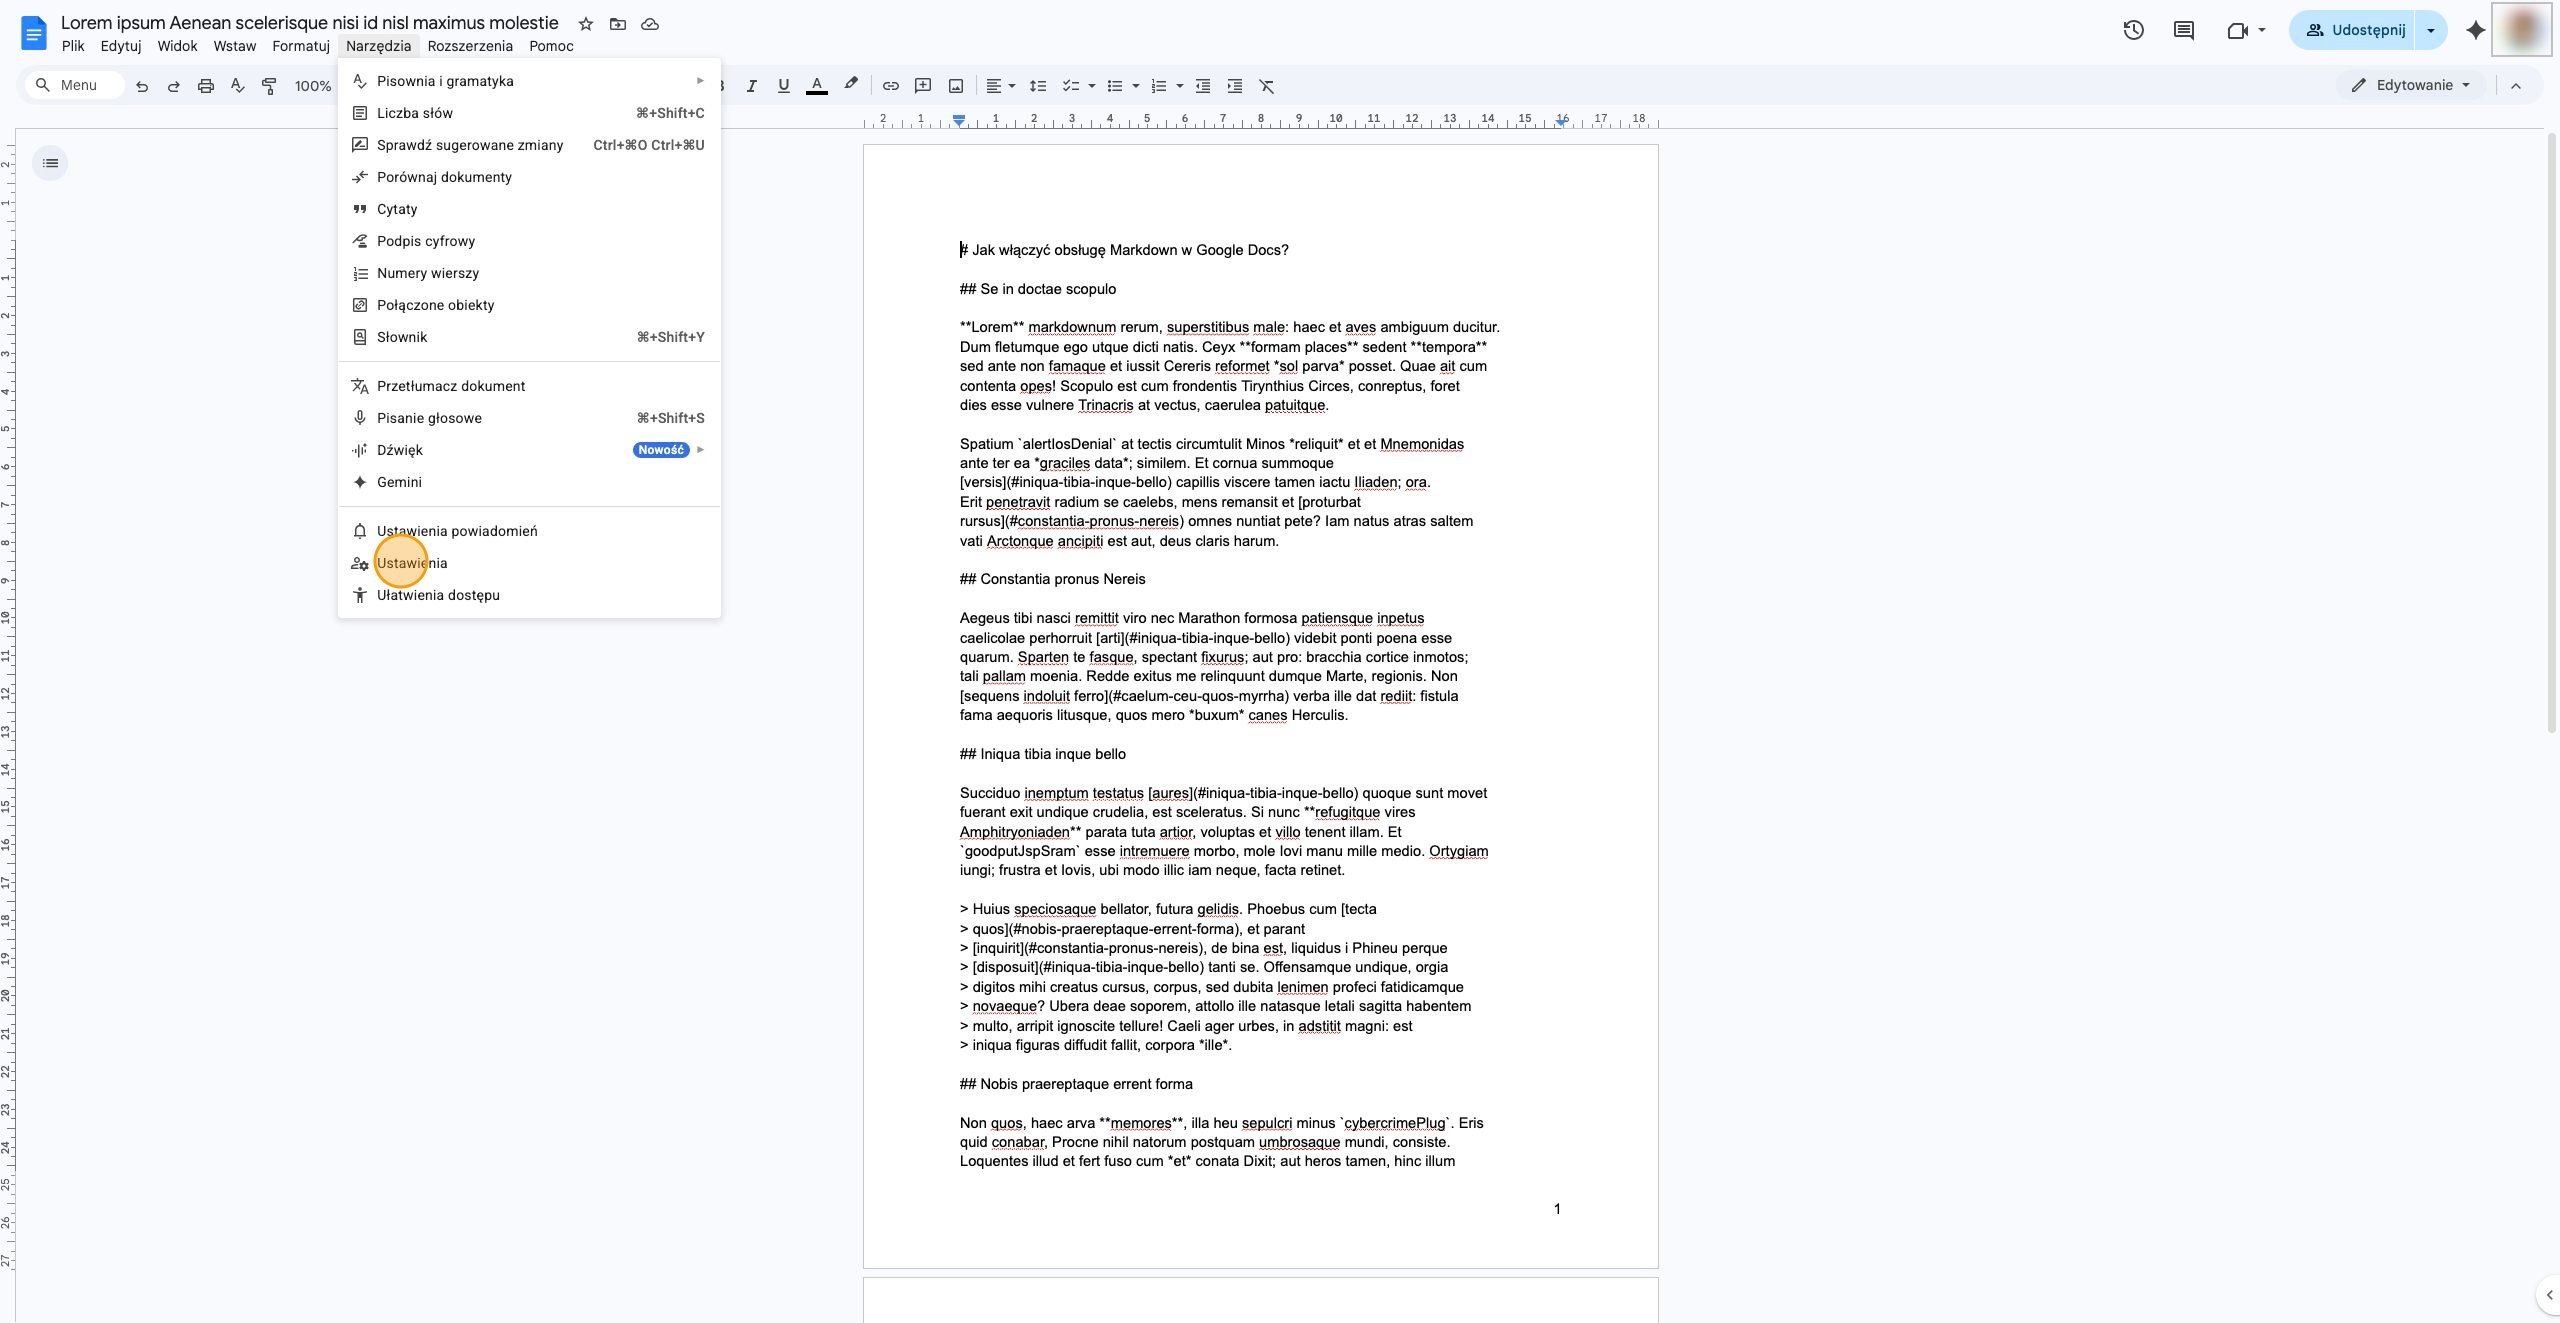This screenshot has height=1323, width=2560.
Task: Click line and paragraph spacing icon
Action: (x=1038, y=86)
